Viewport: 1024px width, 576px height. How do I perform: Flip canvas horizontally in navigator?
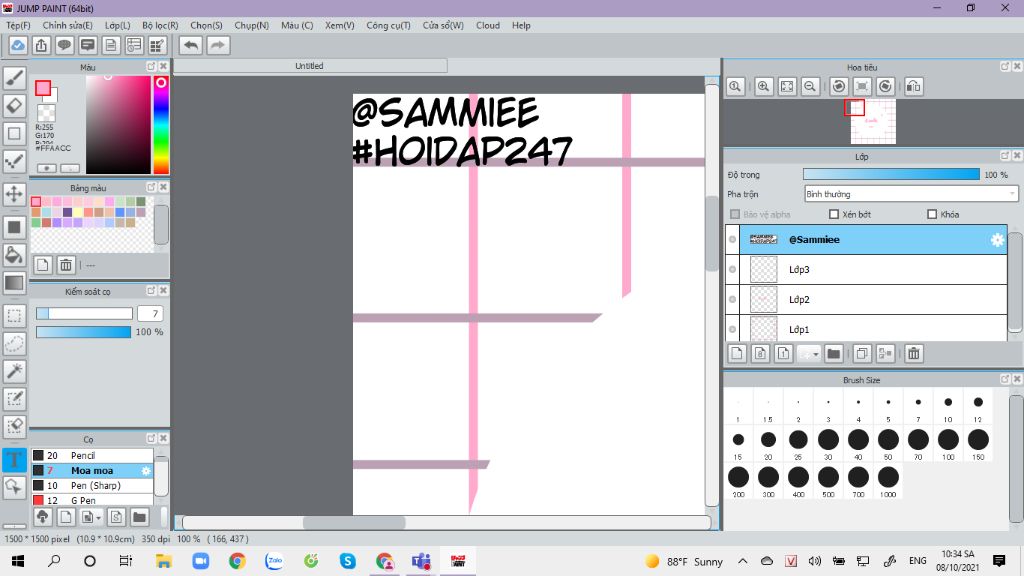click(x=914, y=86)
